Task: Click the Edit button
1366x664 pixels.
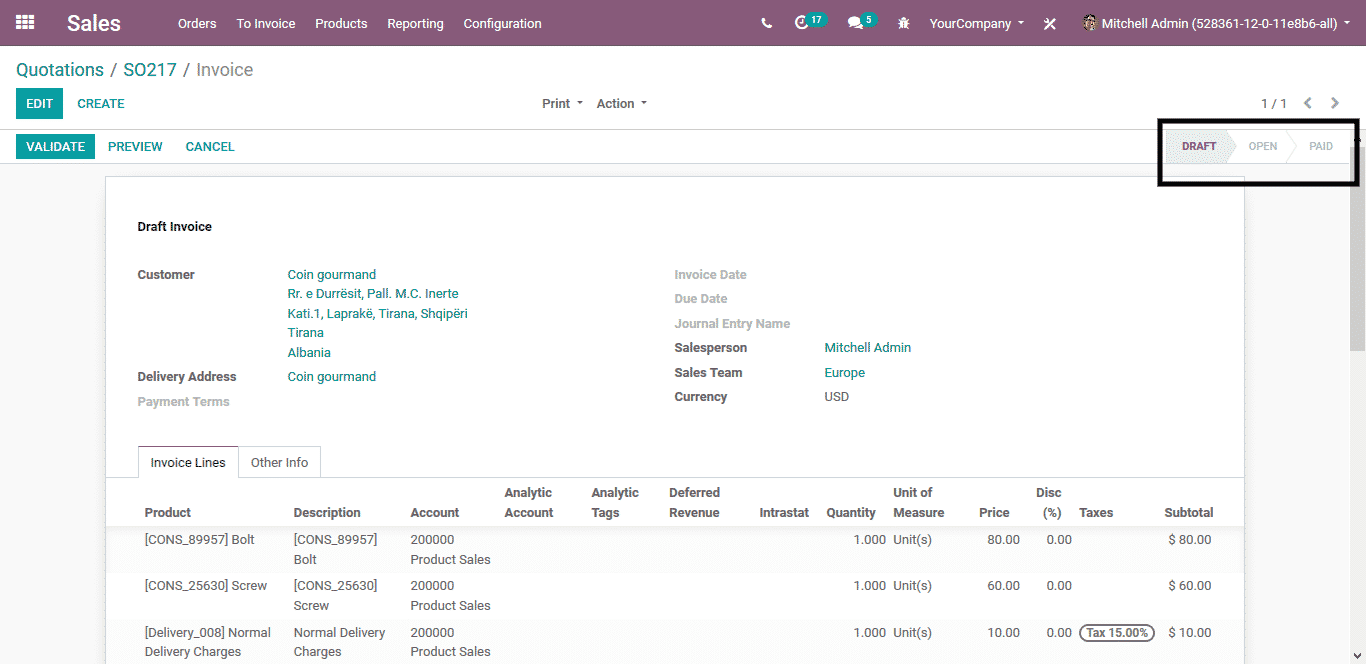Action: [x=39, y=103]
